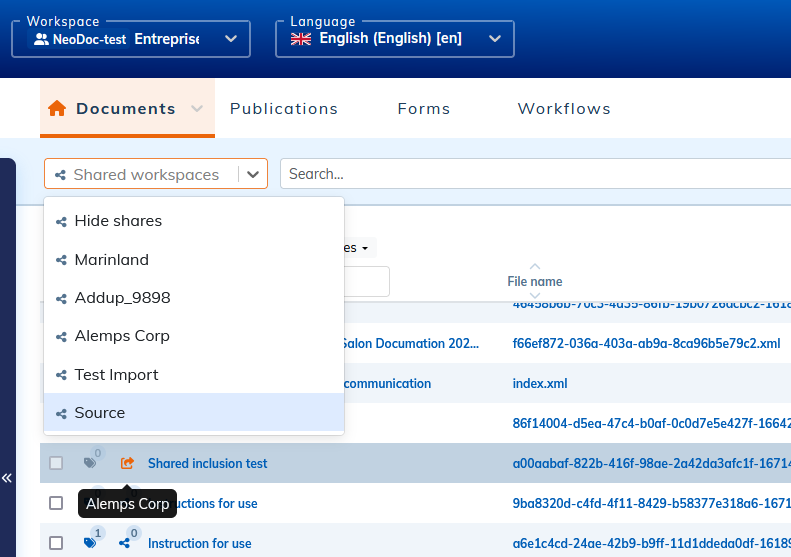Screen dimensions: 791x557
Task: Choose Test Import workspace option
Action: point(194,375)
